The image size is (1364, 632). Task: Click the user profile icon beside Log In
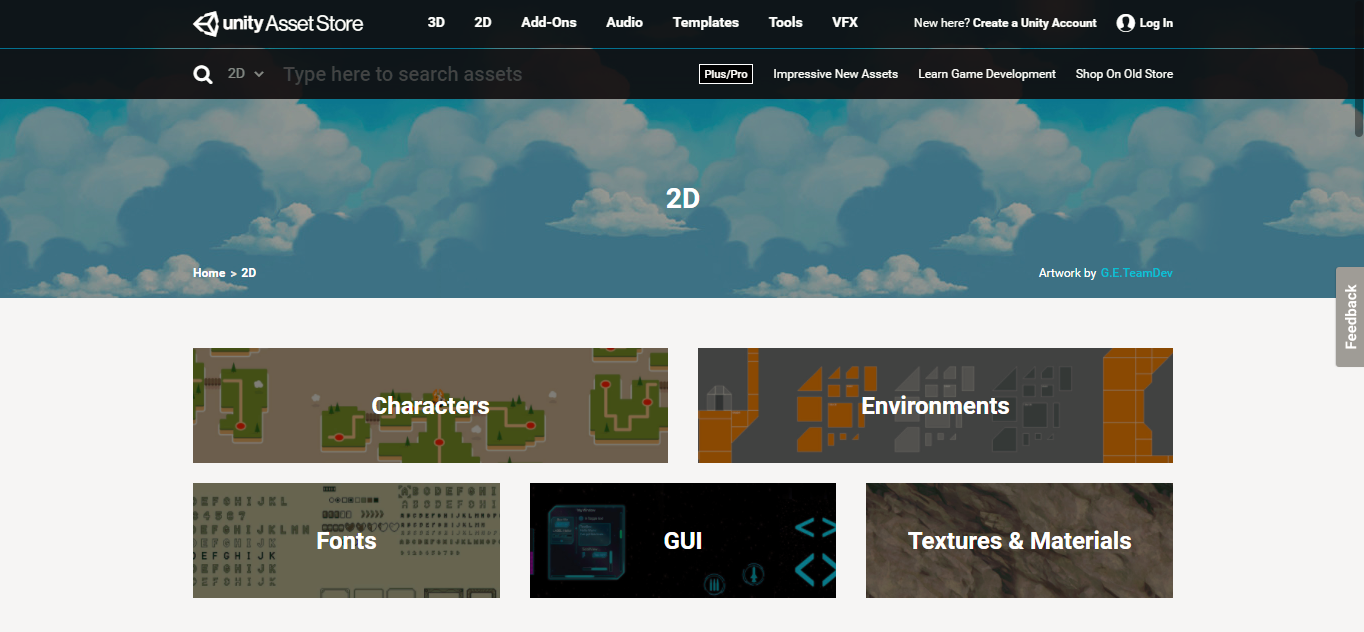(1125, 23)
